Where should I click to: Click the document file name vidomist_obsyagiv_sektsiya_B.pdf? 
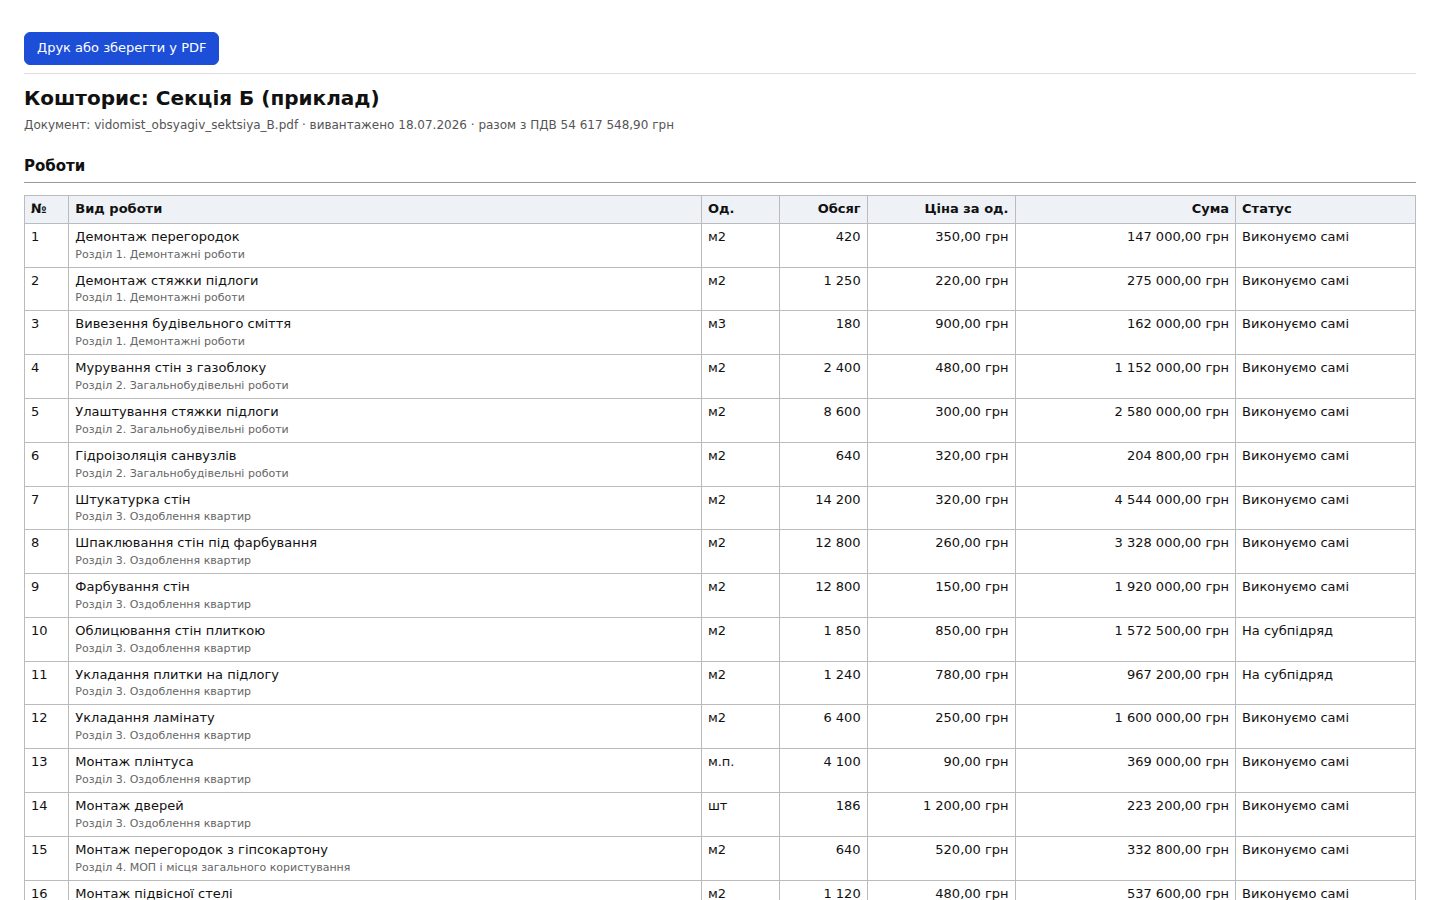(196, 125)
